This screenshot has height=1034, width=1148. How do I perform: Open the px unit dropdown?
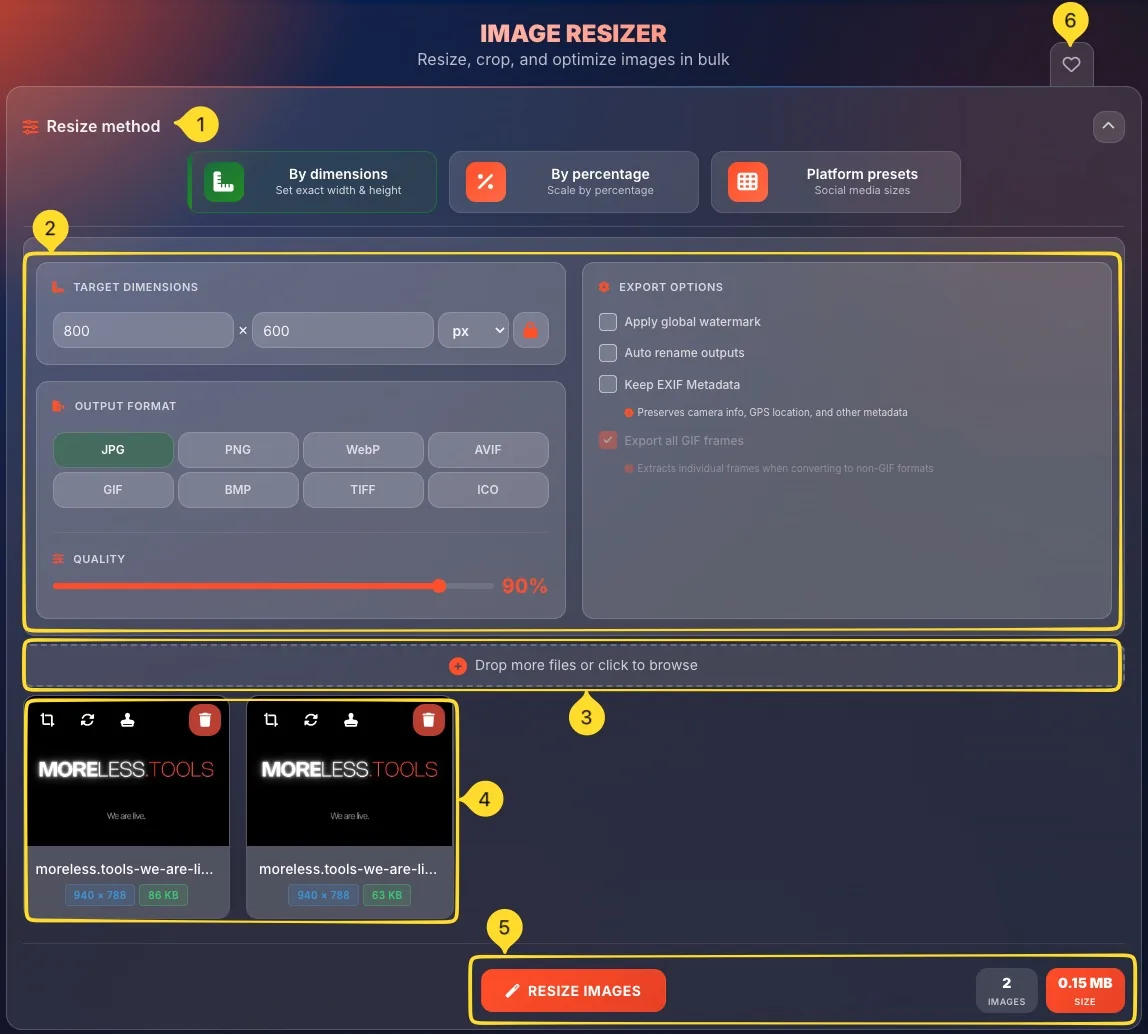tap(473, 330)
